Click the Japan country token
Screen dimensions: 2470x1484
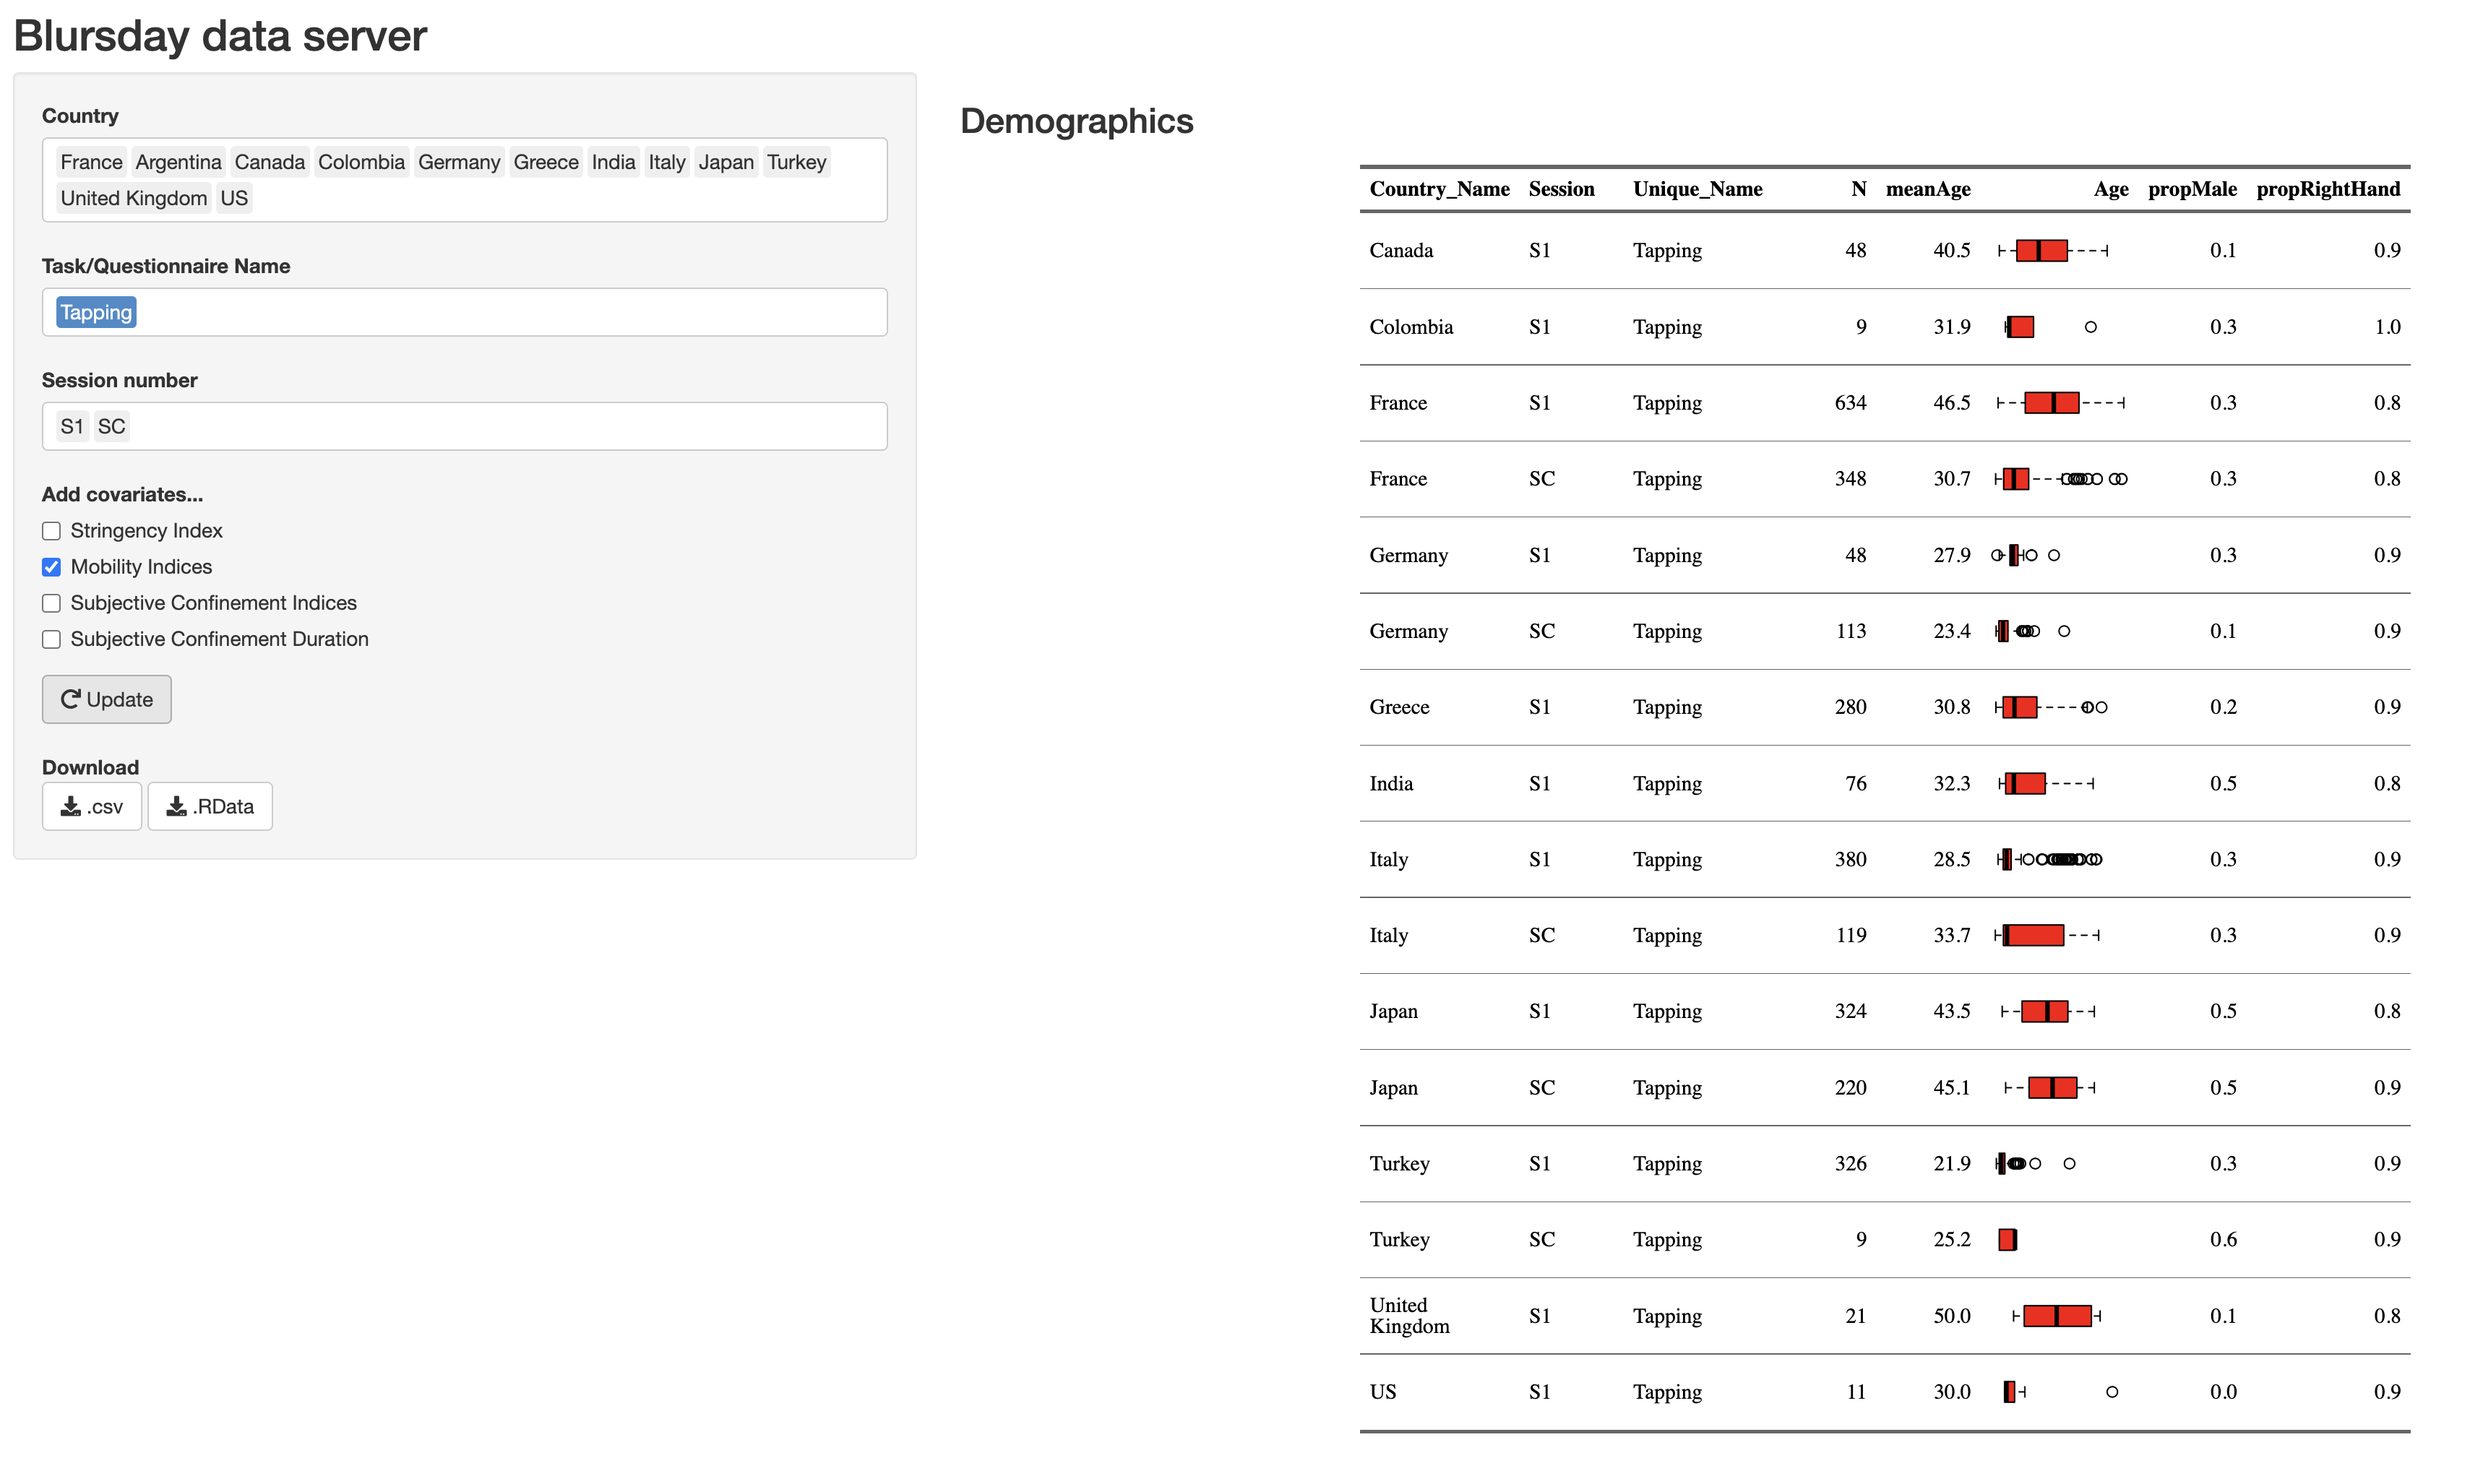coord(726,161)
